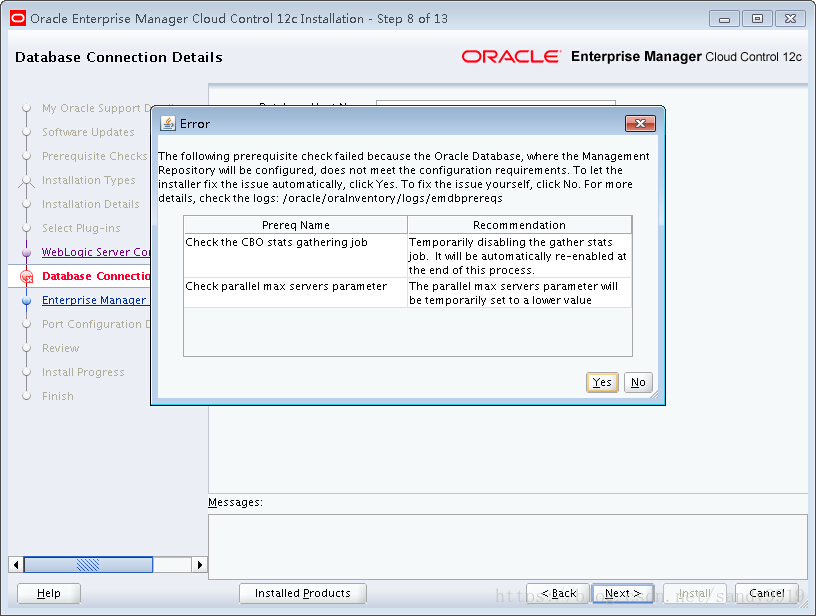Click the Review step
This screenshot has height=616, width=816.
[60, 348]
